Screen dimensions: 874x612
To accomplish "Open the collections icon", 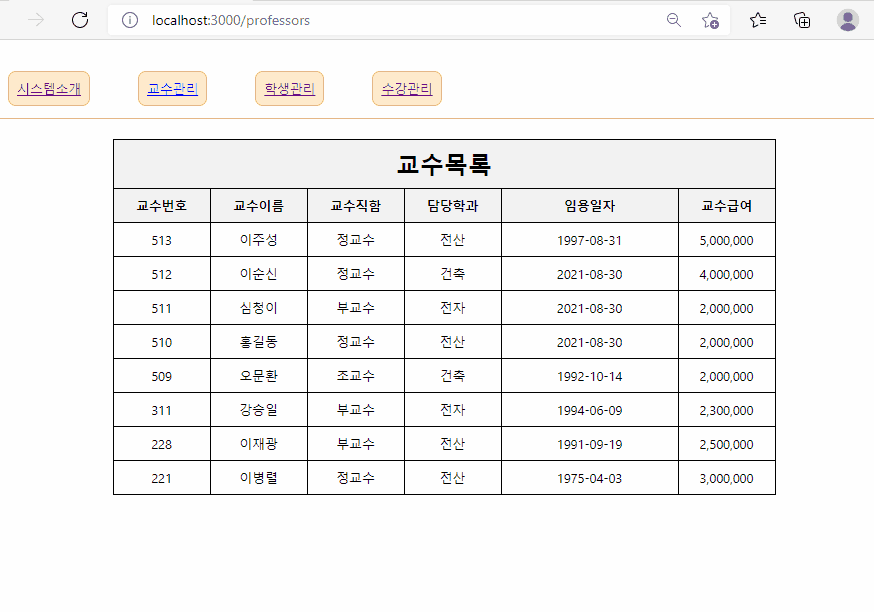I will coord(802,20).
